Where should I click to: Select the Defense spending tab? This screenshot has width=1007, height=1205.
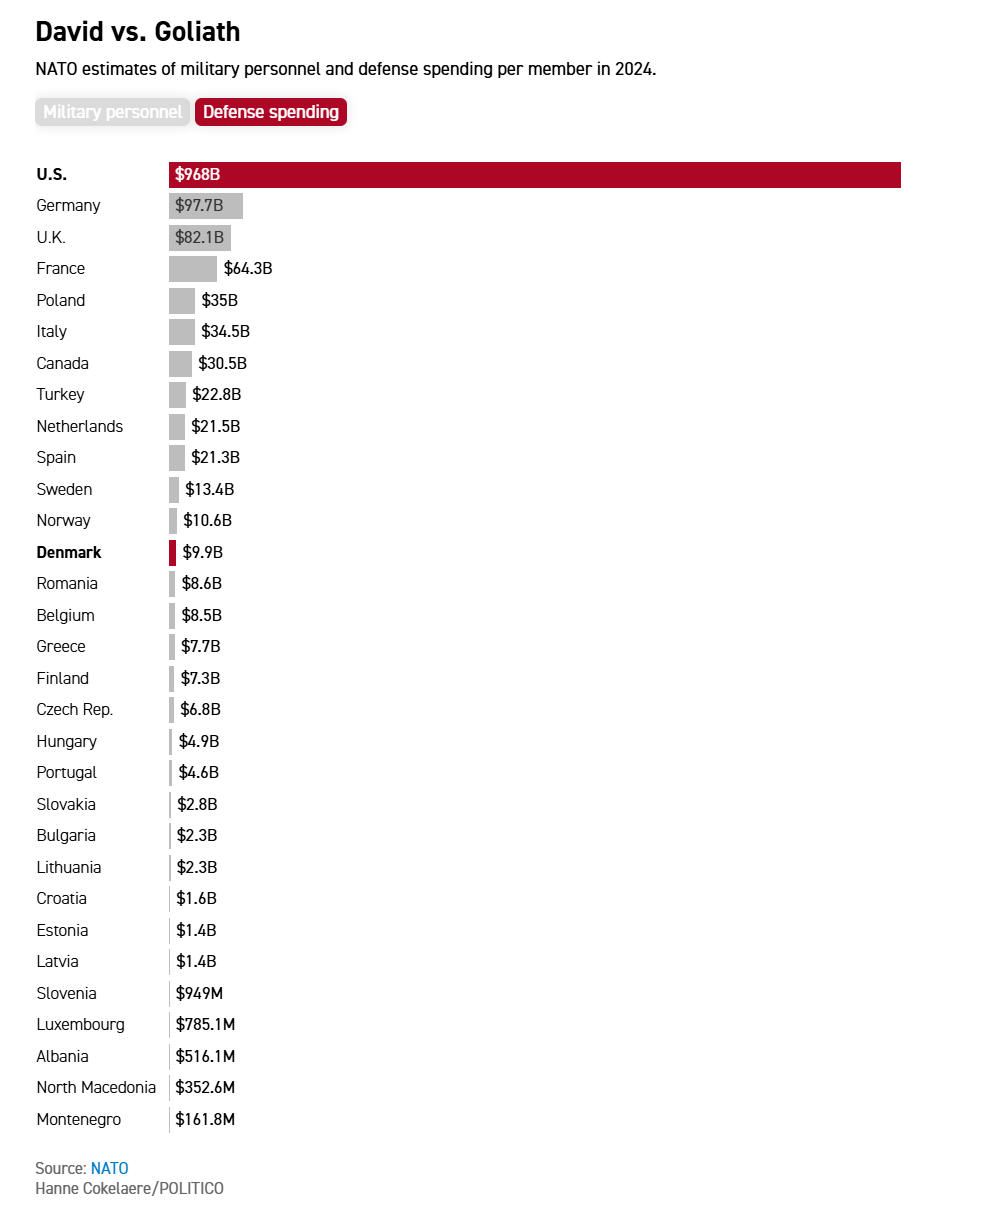(x=271, y=112)
